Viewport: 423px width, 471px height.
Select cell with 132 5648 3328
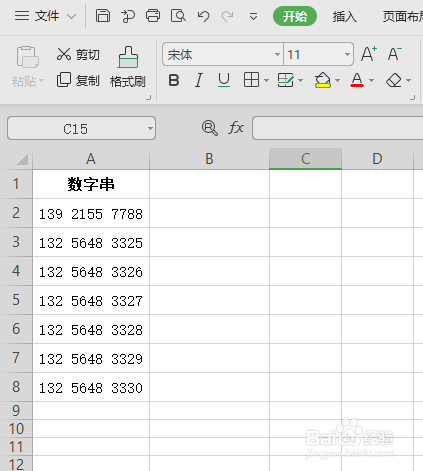(91, 329)
